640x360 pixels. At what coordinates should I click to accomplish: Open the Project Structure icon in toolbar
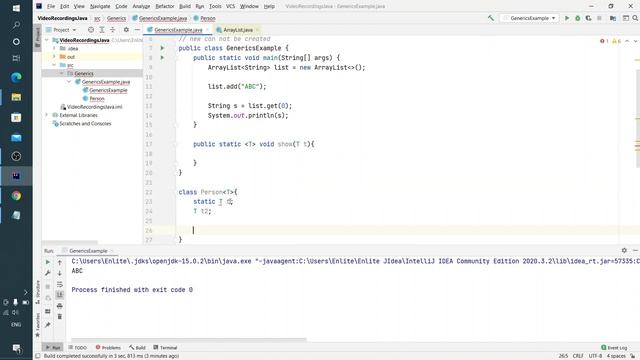click(613, 18)
